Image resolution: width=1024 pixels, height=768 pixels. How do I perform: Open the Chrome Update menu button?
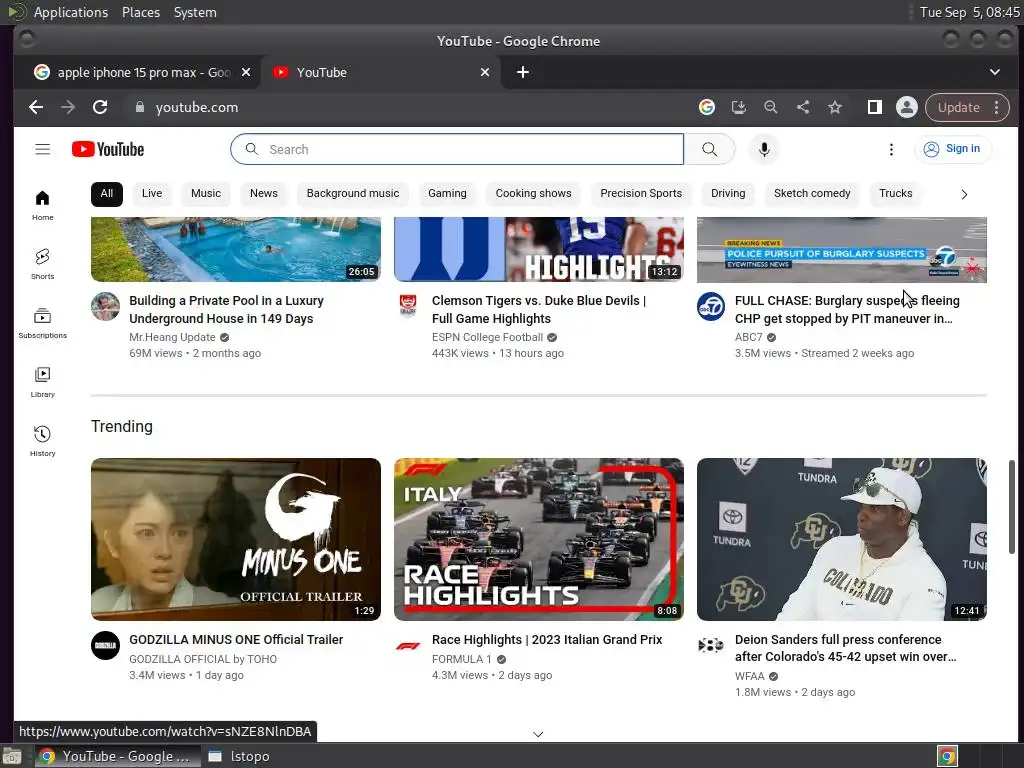click(967, 107)
